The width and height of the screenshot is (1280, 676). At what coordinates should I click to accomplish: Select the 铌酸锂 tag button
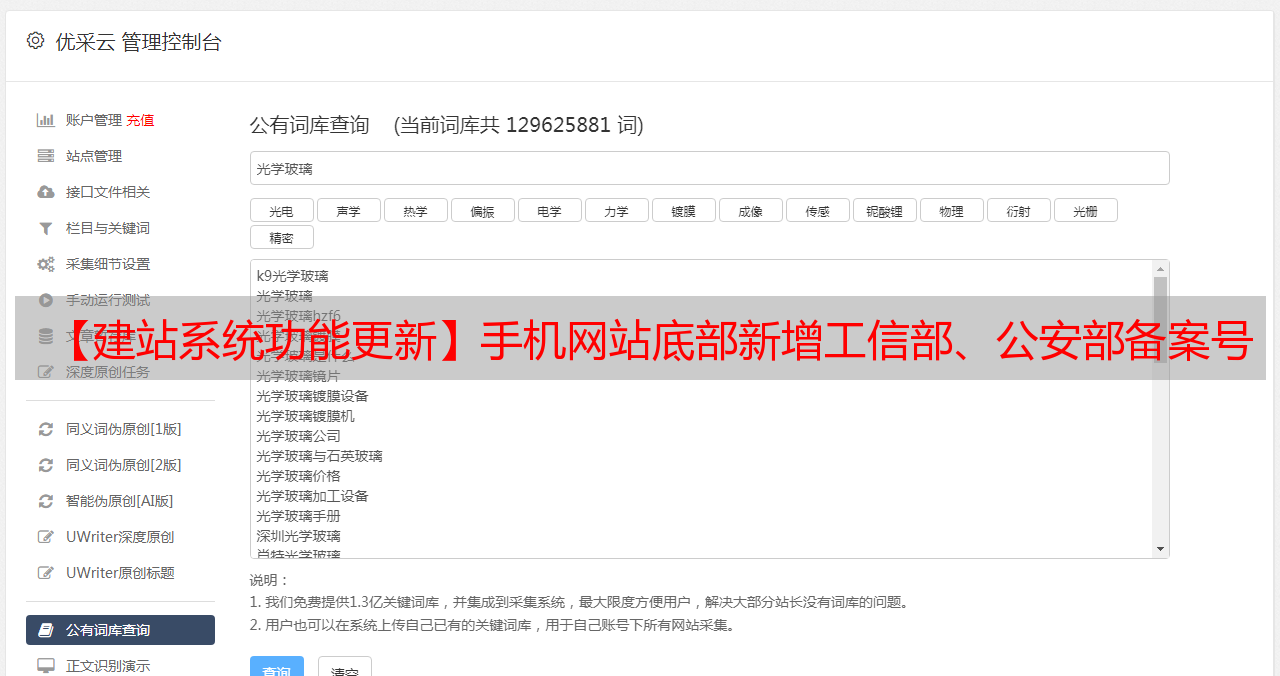tap(885, 210)
